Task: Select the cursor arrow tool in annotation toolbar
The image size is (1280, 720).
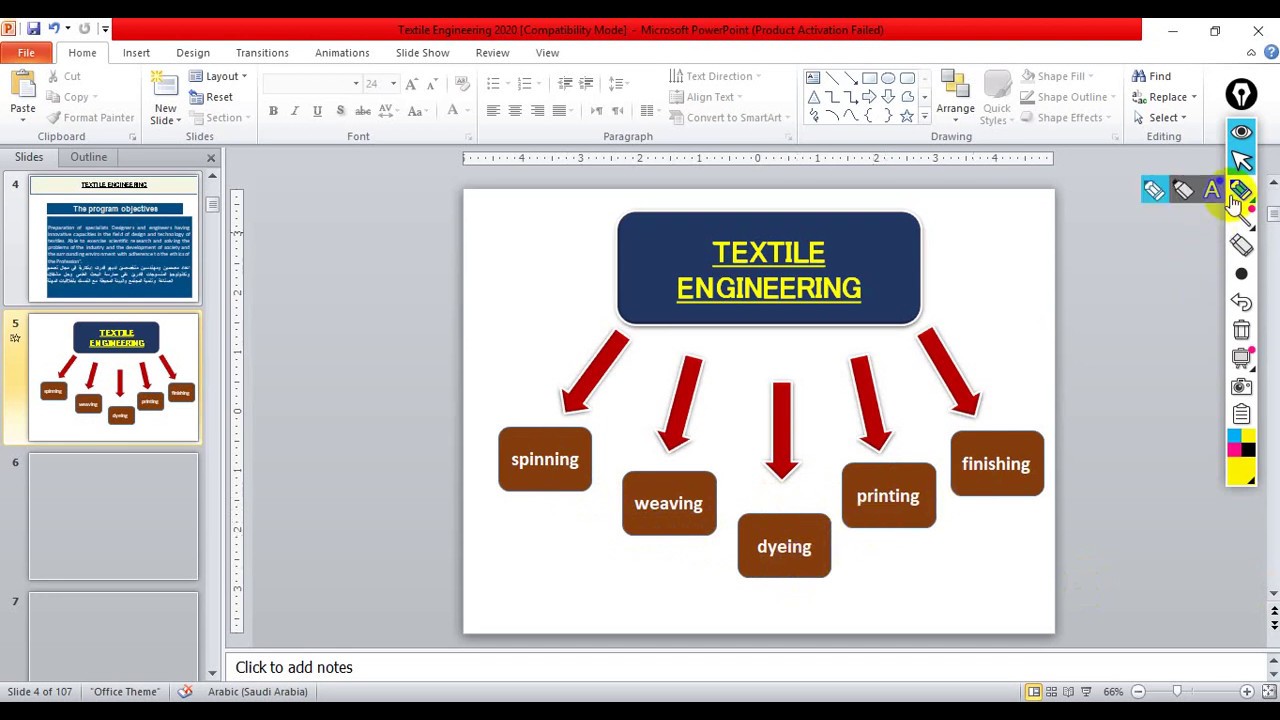Action: pos(1241,160)
